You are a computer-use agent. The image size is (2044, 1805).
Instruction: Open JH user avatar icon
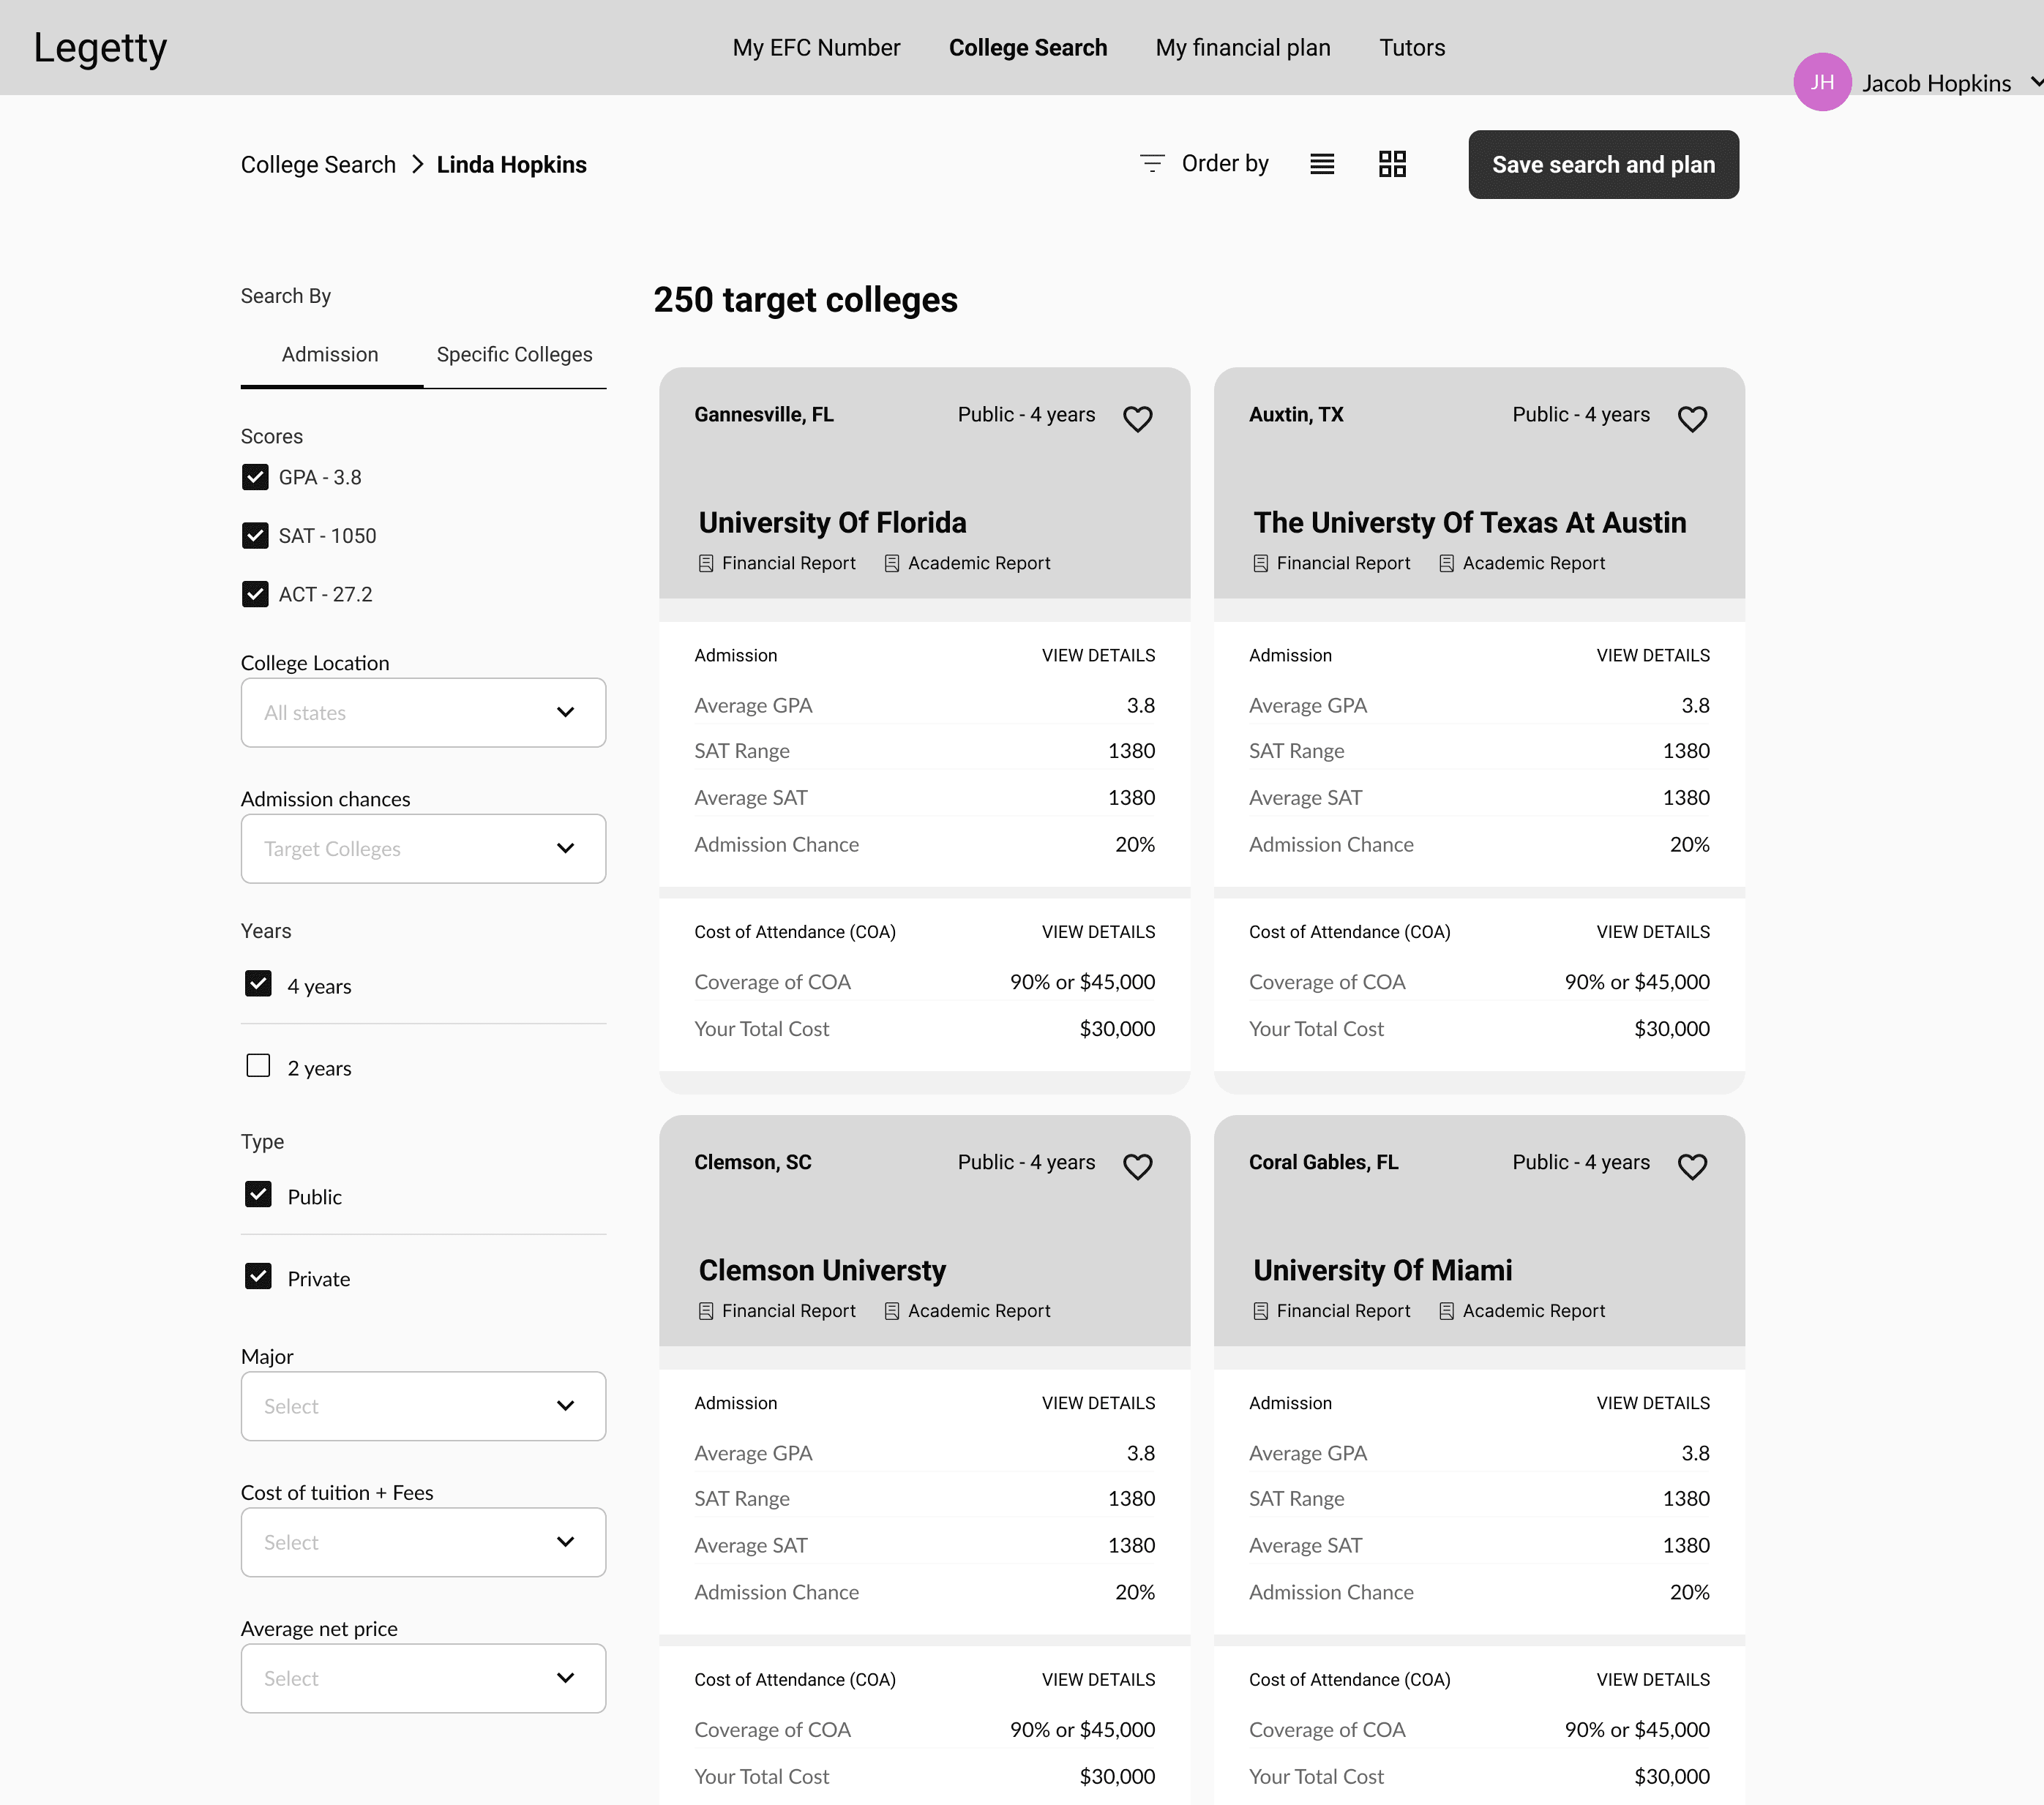[x=1821, y=82]
